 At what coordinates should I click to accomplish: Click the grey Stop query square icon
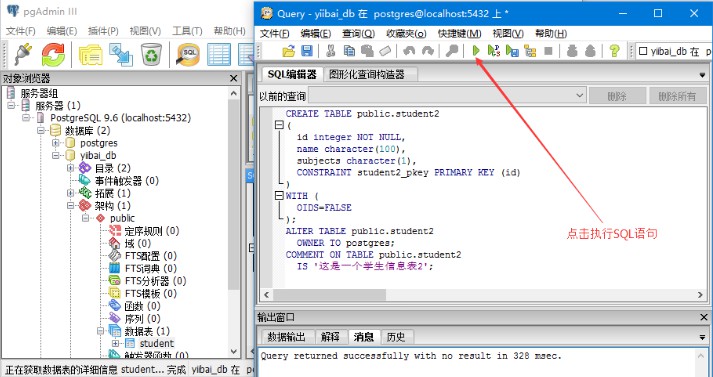[x=548, y=50]
